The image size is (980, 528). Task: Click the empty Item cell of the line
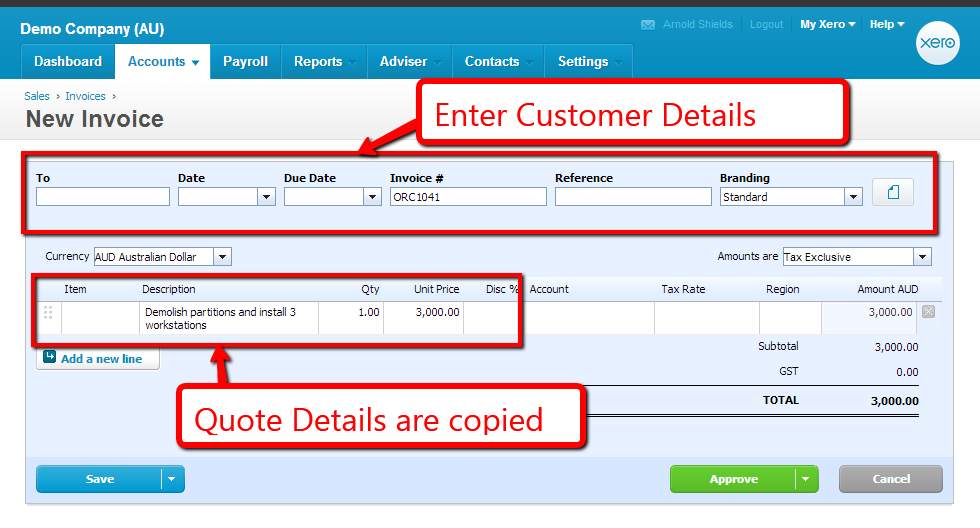tap(101, 318)
